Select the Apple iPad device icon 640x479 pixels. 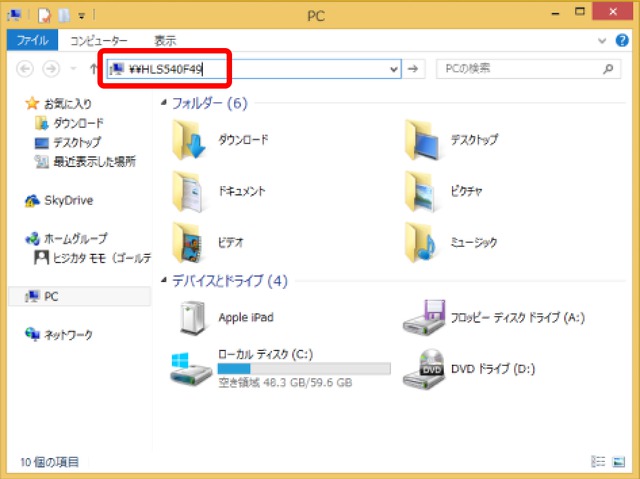(193, 318)
